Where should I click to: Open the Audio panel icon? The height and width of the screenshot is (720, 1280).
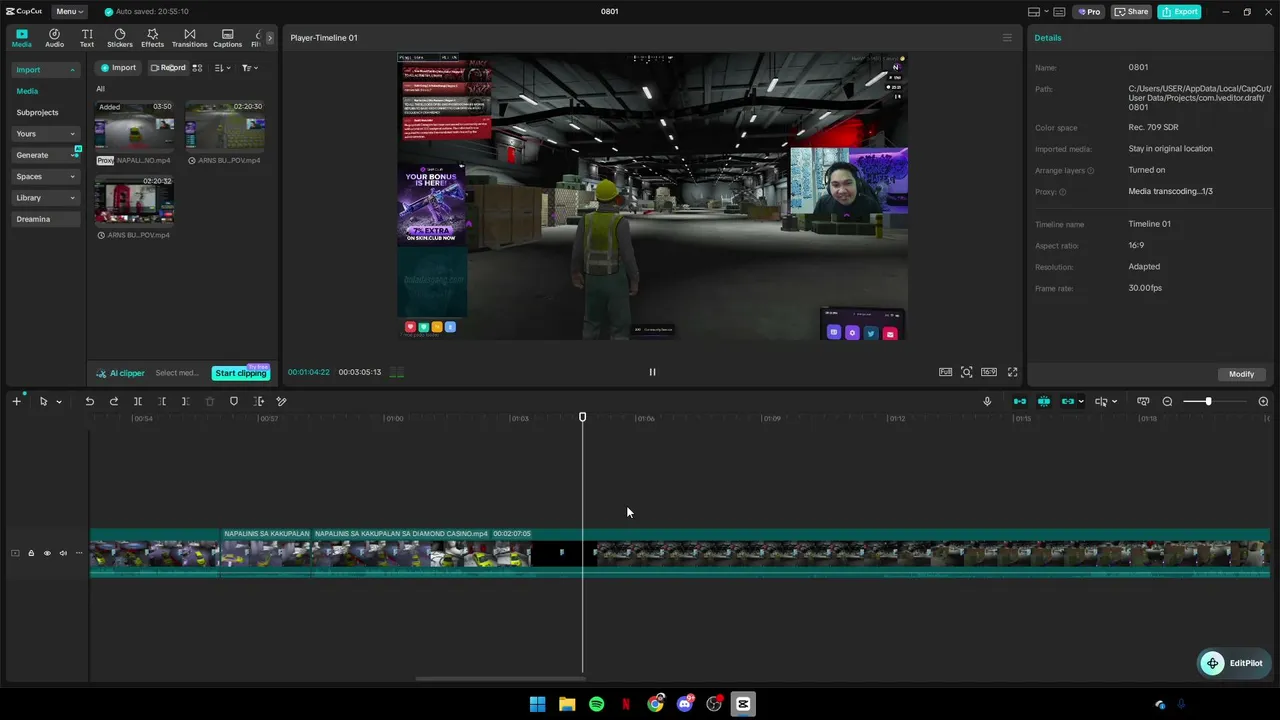54,38
